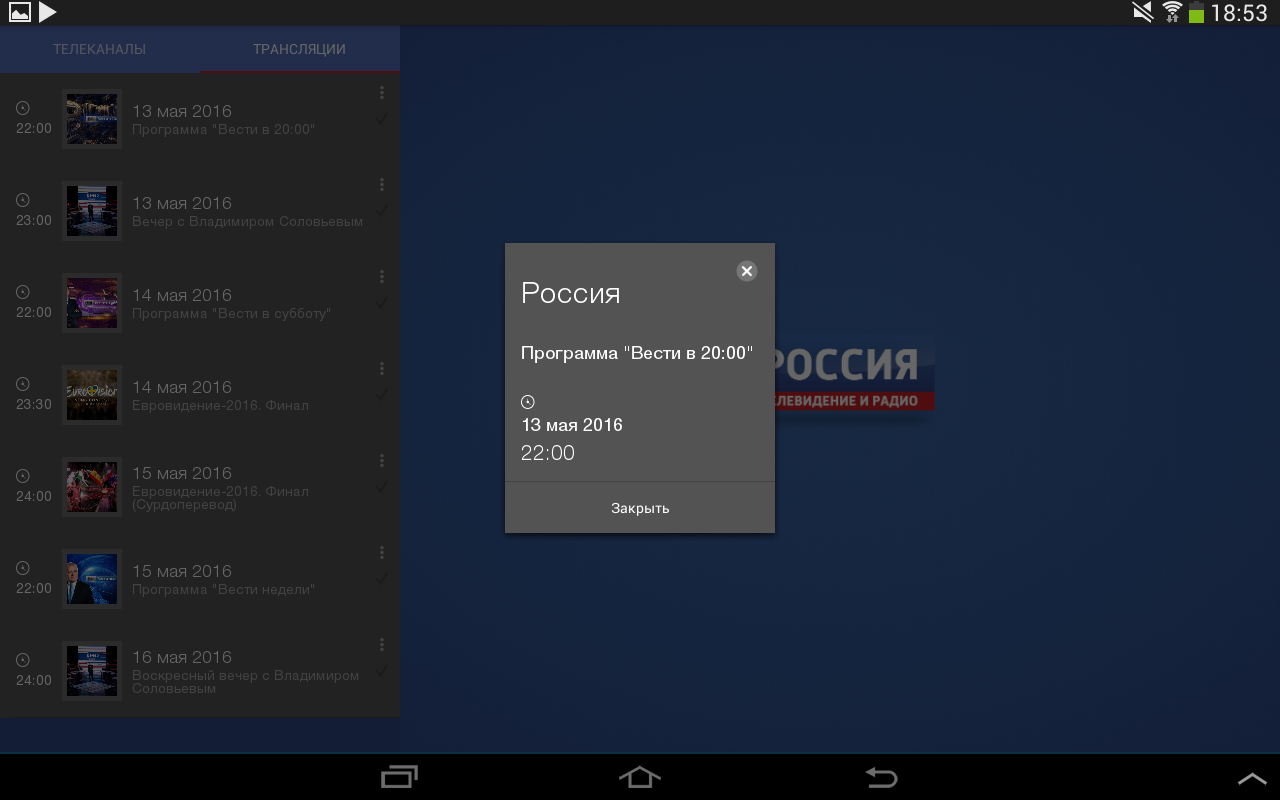1280x800 pixels.
Task: Toggle checkmark for Вечер с Владимиром Соловьевым
Action: coord(381,210)
